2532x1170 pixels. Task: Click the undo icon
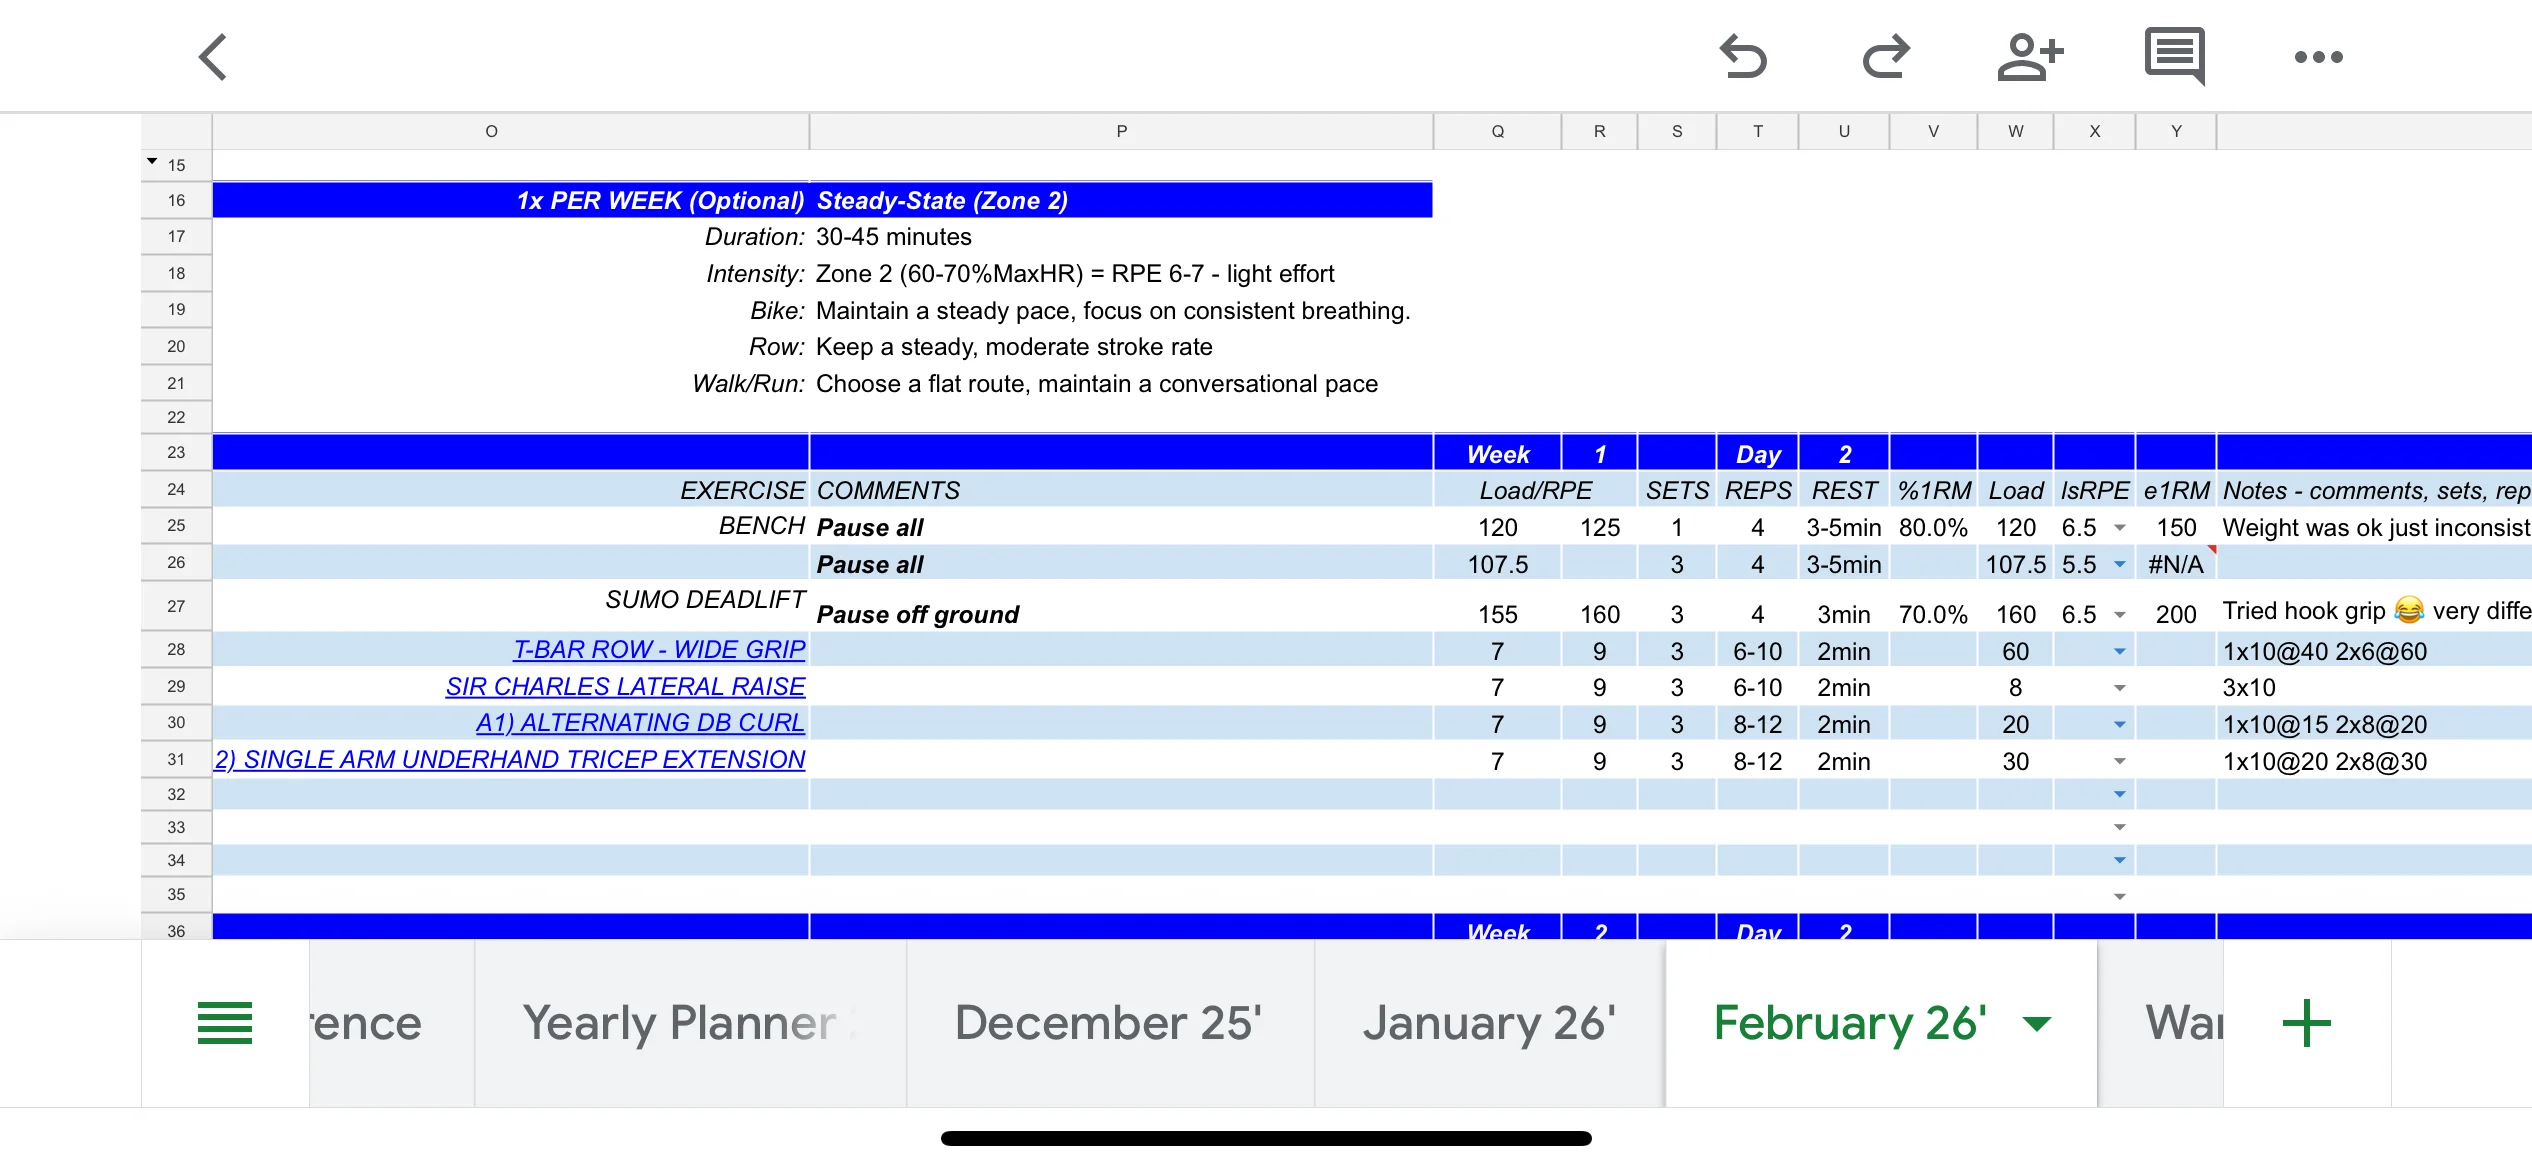(x=1743, y=56)
